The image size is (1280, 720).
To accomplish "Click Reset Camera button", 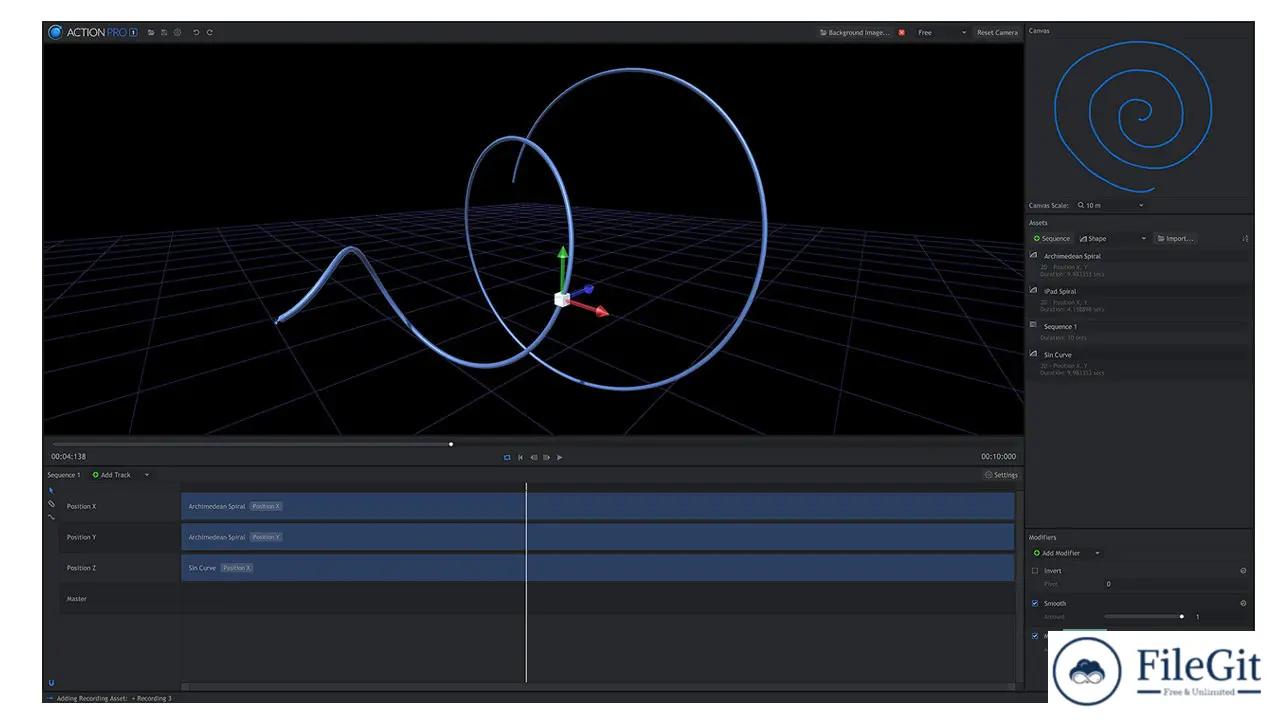I will [x=997, y=32].
